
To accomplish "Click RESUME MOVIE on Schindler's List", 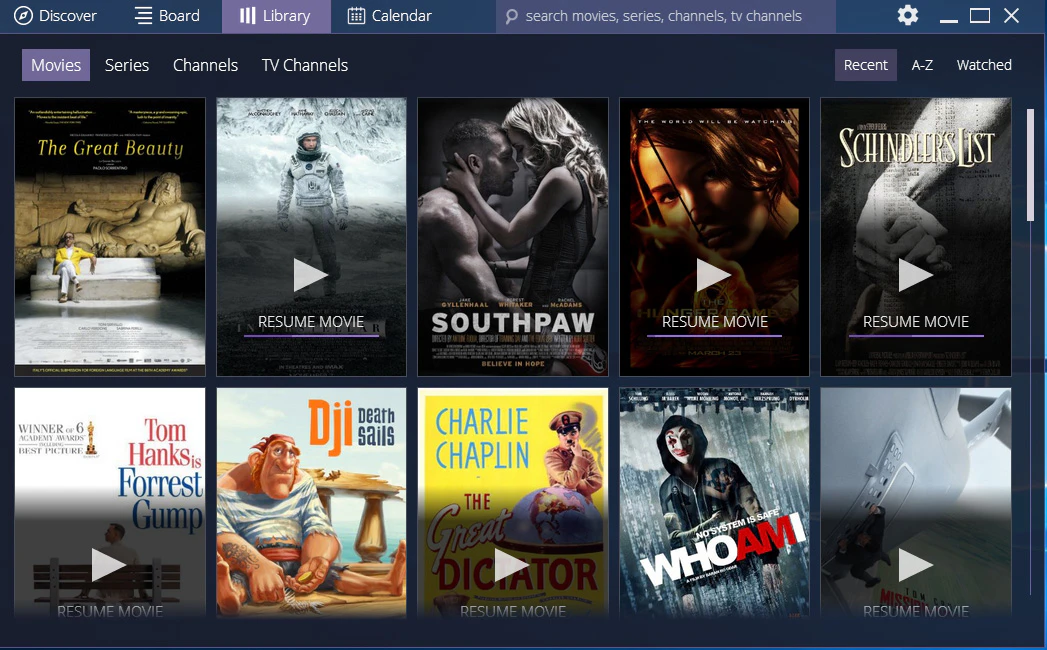I will pyautogui.click(x=915, y=322).
